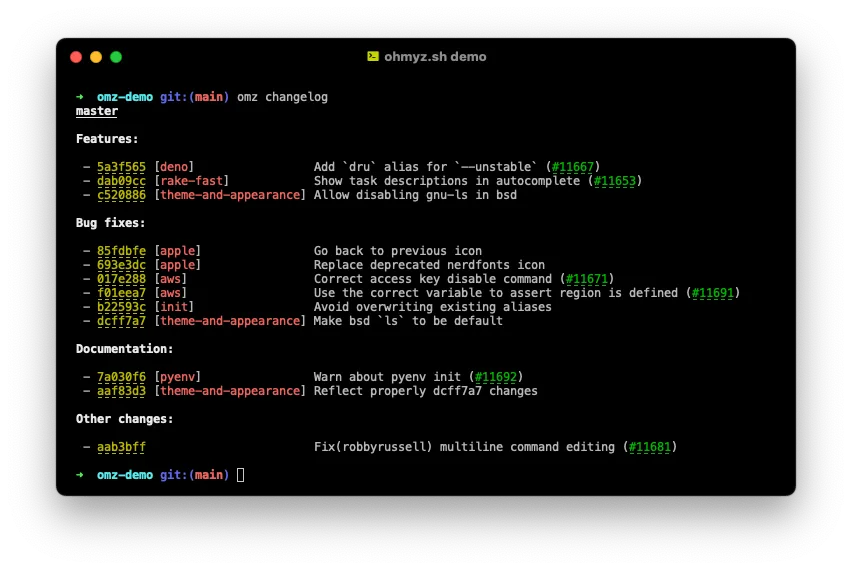Screen dimensions: 852x570
Task: Open commit hash 5a3f565
Action: [121, 167]
